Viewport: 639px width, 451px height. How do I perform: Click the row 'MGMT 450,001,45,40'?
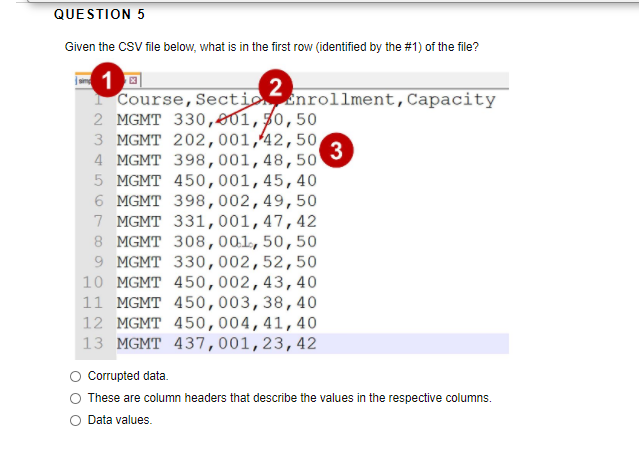pyautogui.click(x=217, y=180)
